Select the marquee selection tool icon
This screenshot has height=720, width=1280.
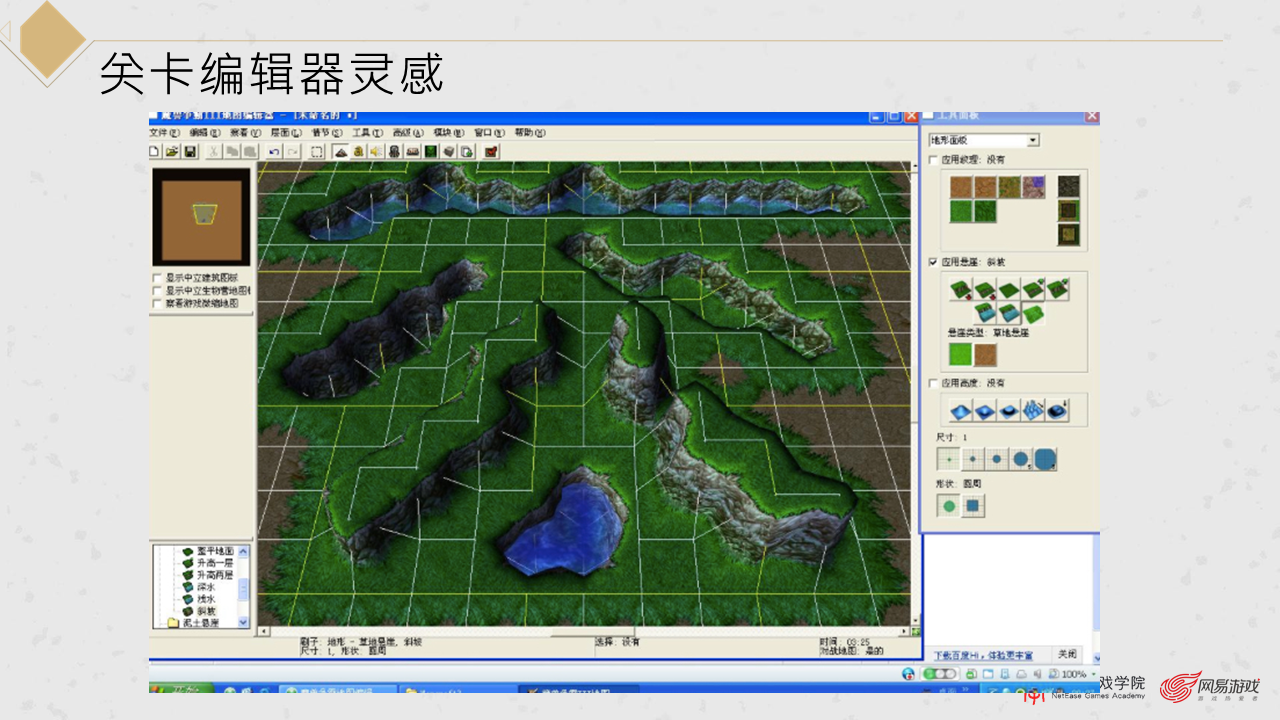(x=317, y=150)
